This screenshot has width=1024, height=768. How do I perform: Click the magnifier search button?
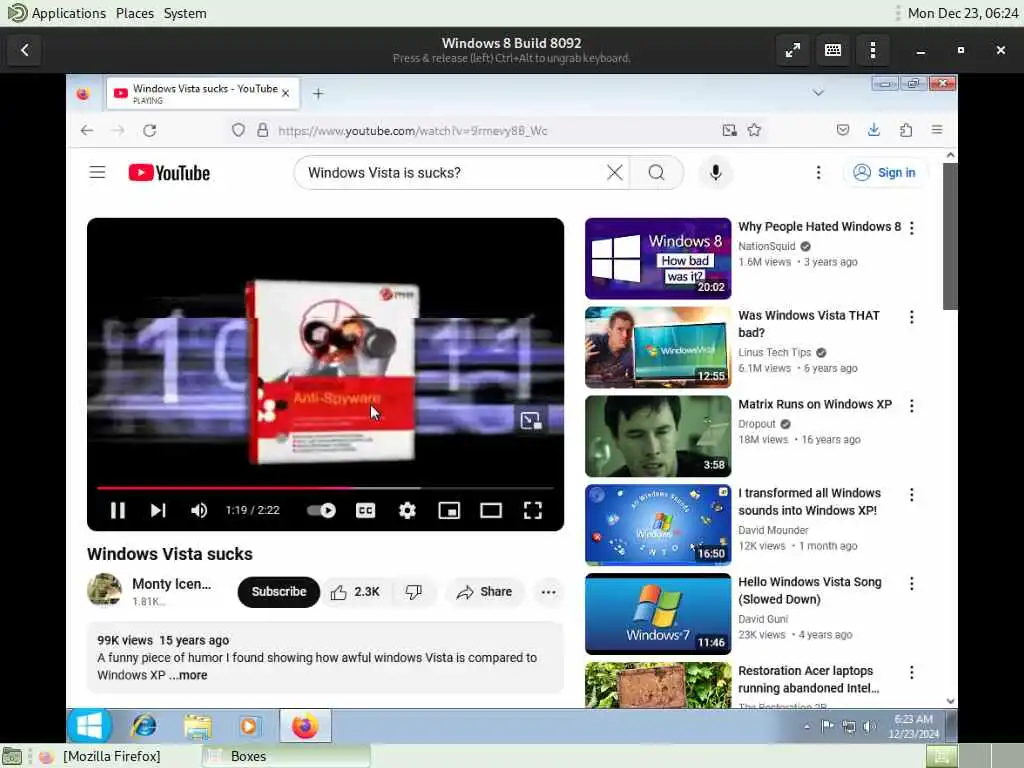tap(656, 172)
